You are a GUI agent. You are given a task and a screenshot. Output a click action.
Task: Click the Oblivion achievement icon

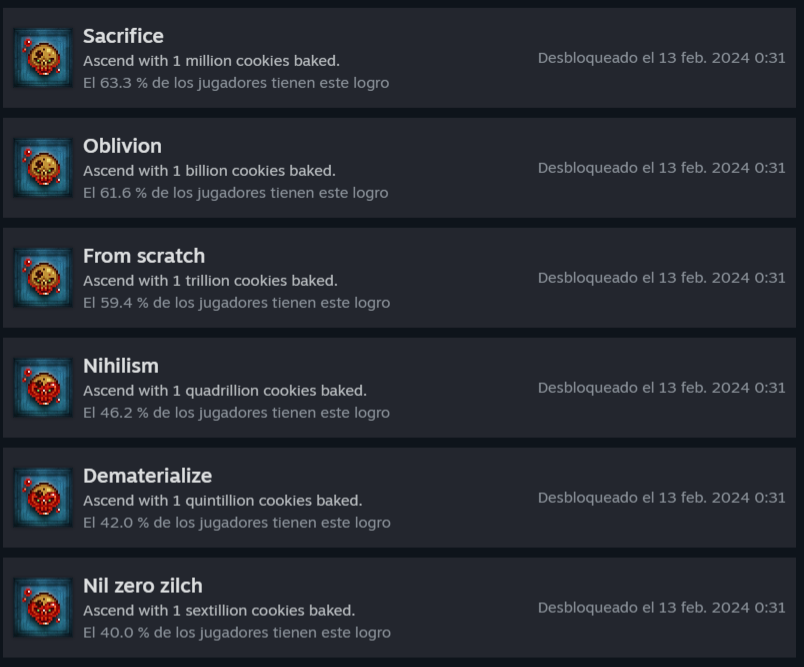tap(43, 168)
